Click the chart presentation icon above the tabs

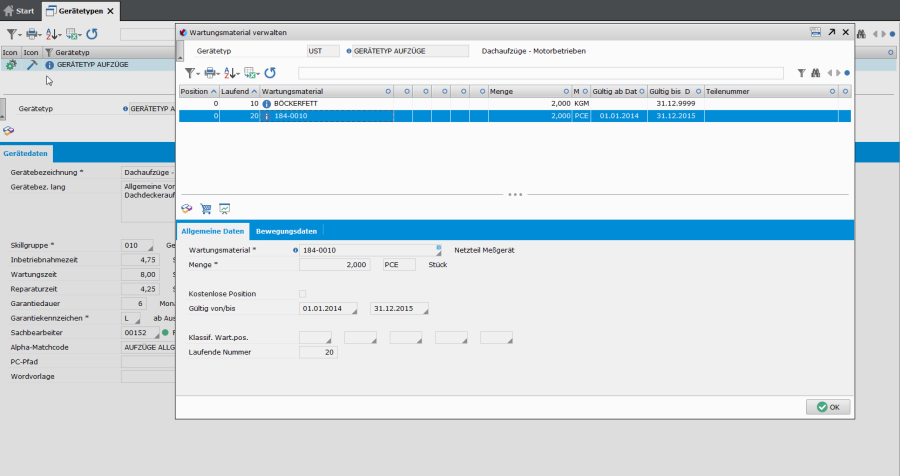225,209
